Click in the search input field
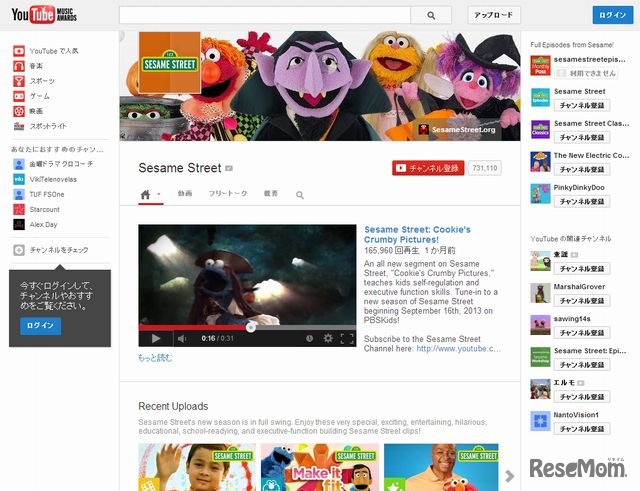Image resolution: width=640 pixels, height=491 pixels. click(264, 16)
